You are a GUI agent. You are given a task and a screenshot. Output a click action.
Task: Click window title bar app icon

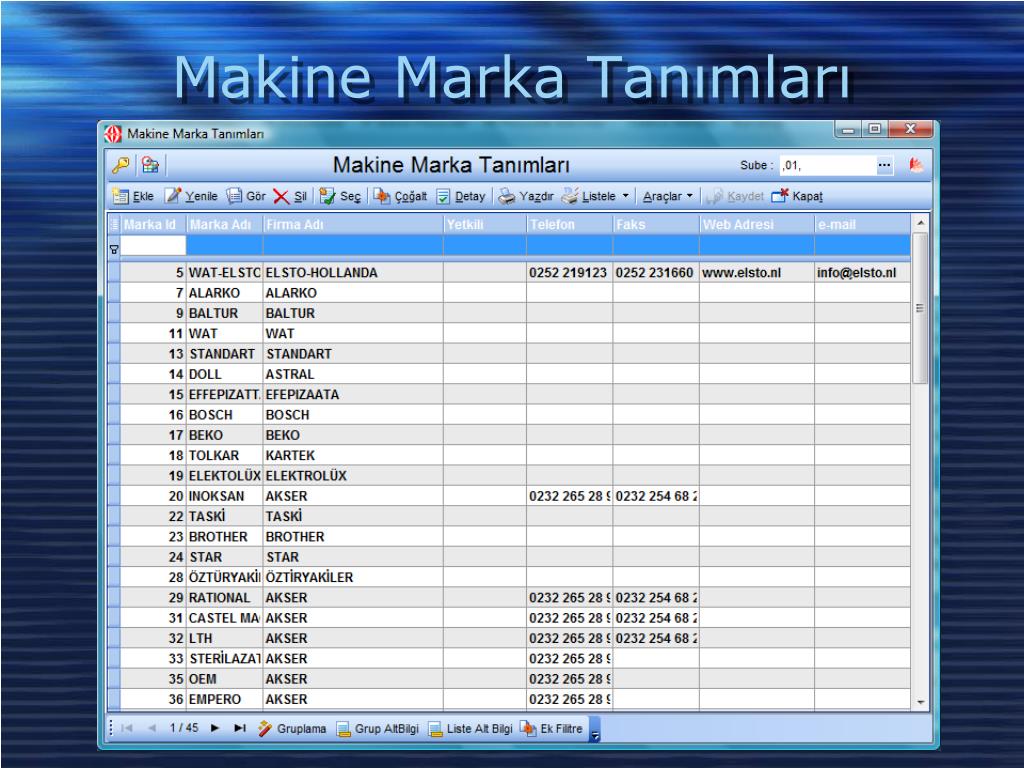(113, 134)
